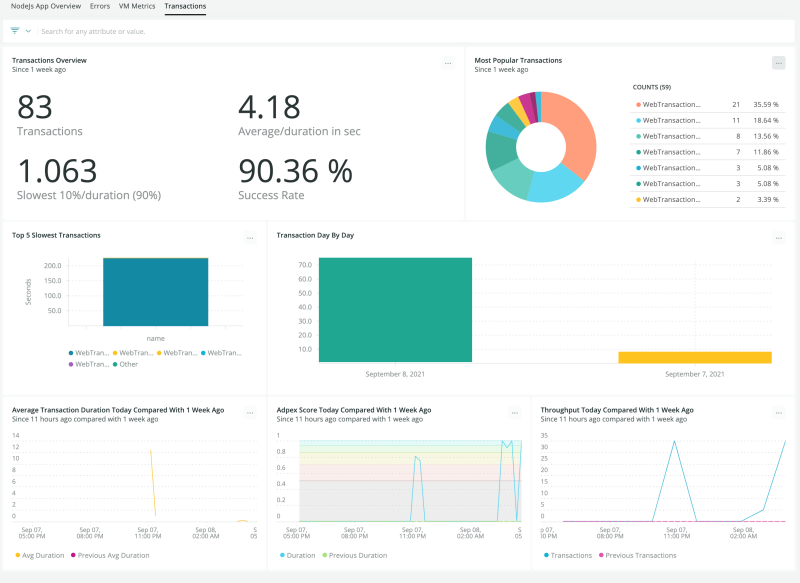The image size is (800, 583).
Task: Open the filter funnel icon beside search bar
Action: (x=14, y=31)
